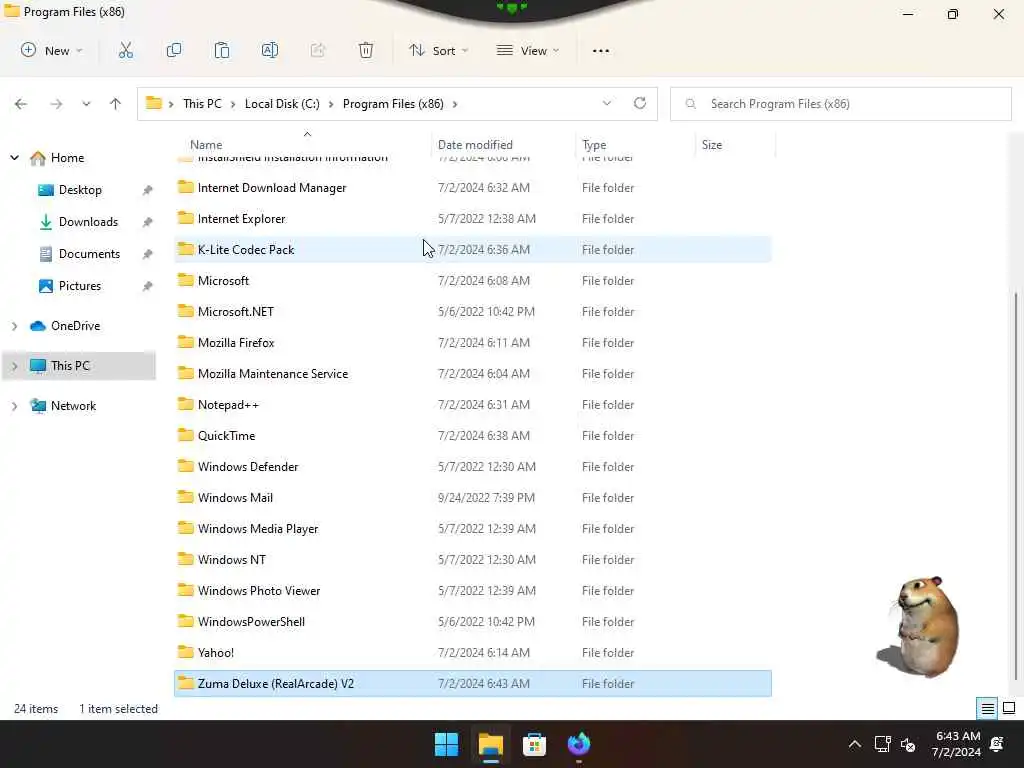Select the QuickTime folder
The image size is (1024, 768).
point(473,436)
